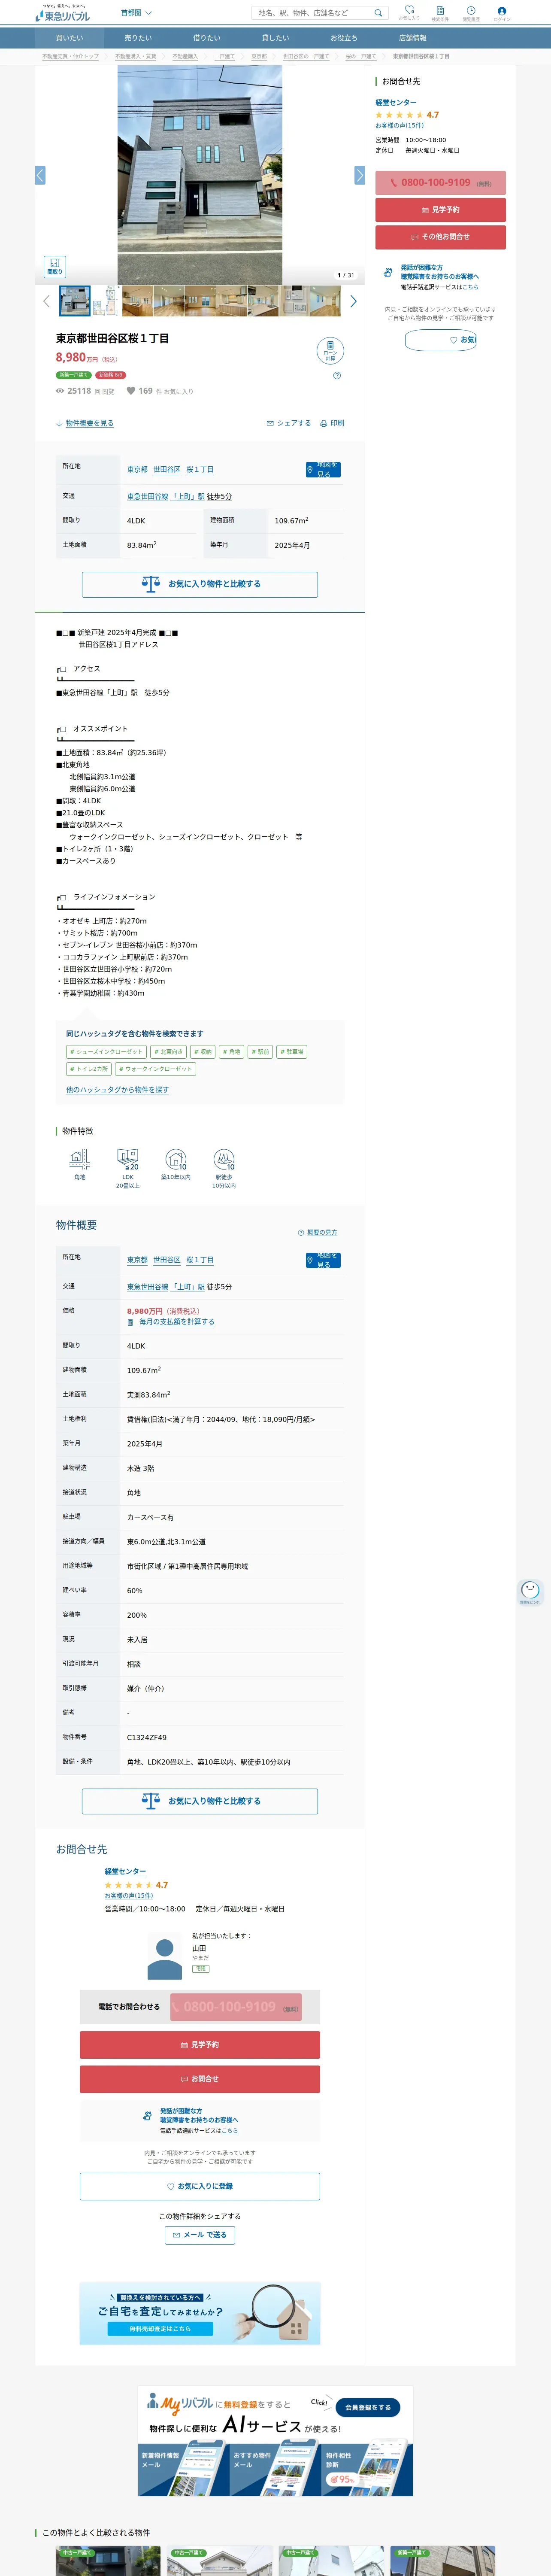Select the first exterior photo thumbnail

(75, 300)
